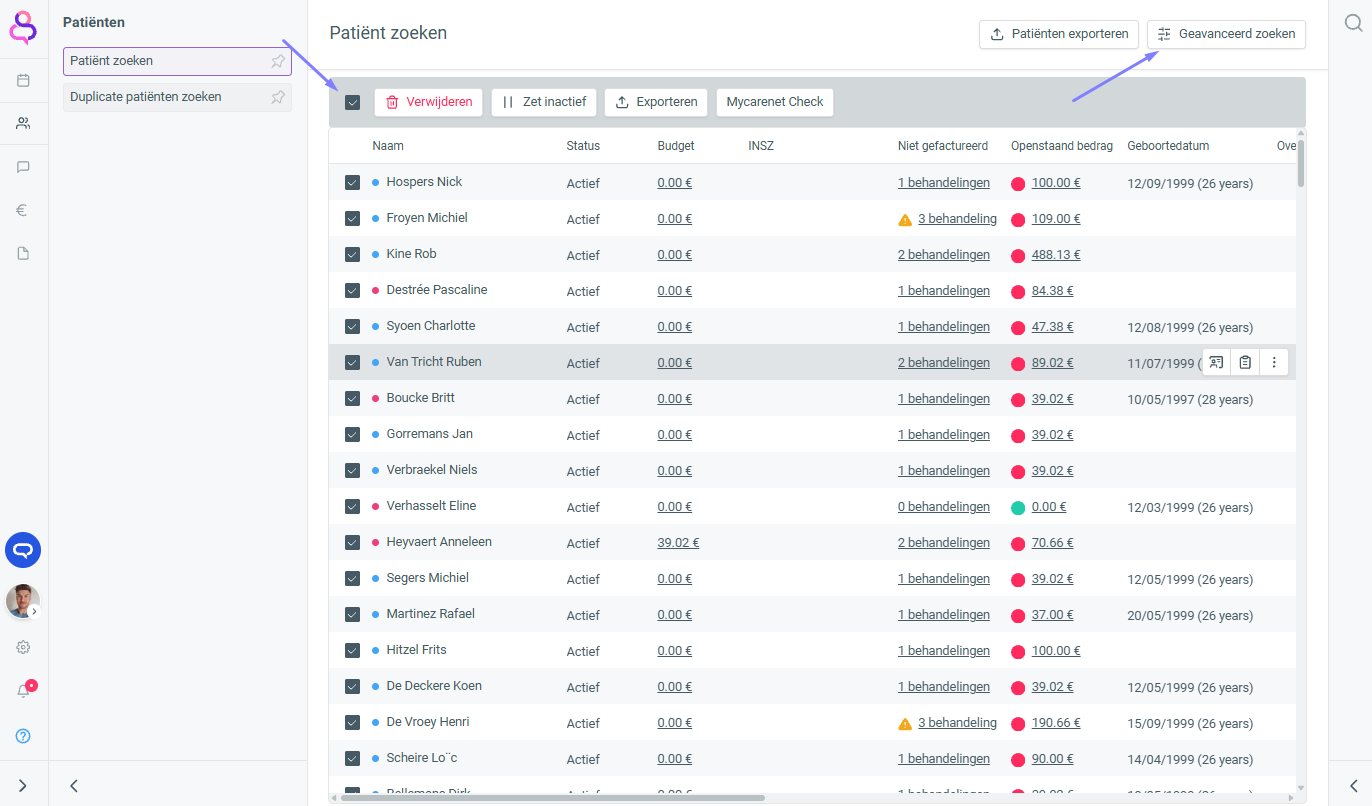Open Geavanceerd zoeken
The image size is (1372, 806).
[x=1225, y=34]
